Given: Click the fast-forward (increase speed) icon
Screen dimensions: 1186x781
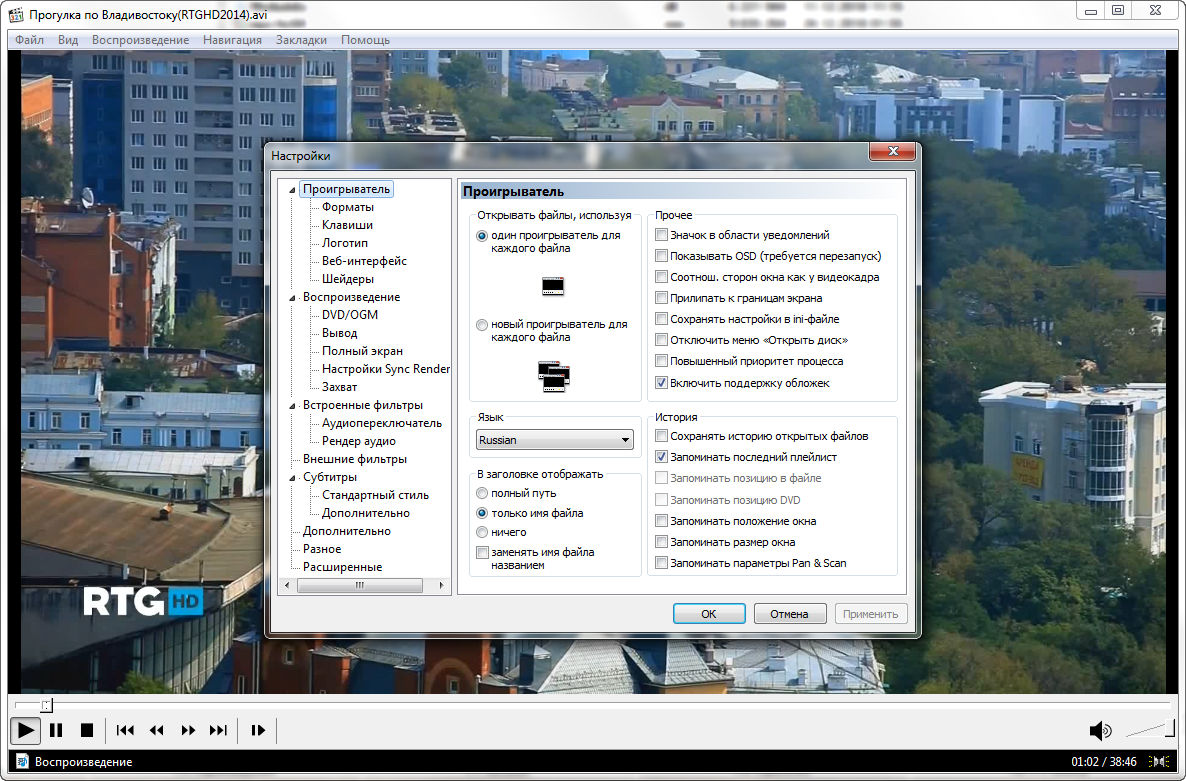Looking at the screenshot, I should pos(187,730).
